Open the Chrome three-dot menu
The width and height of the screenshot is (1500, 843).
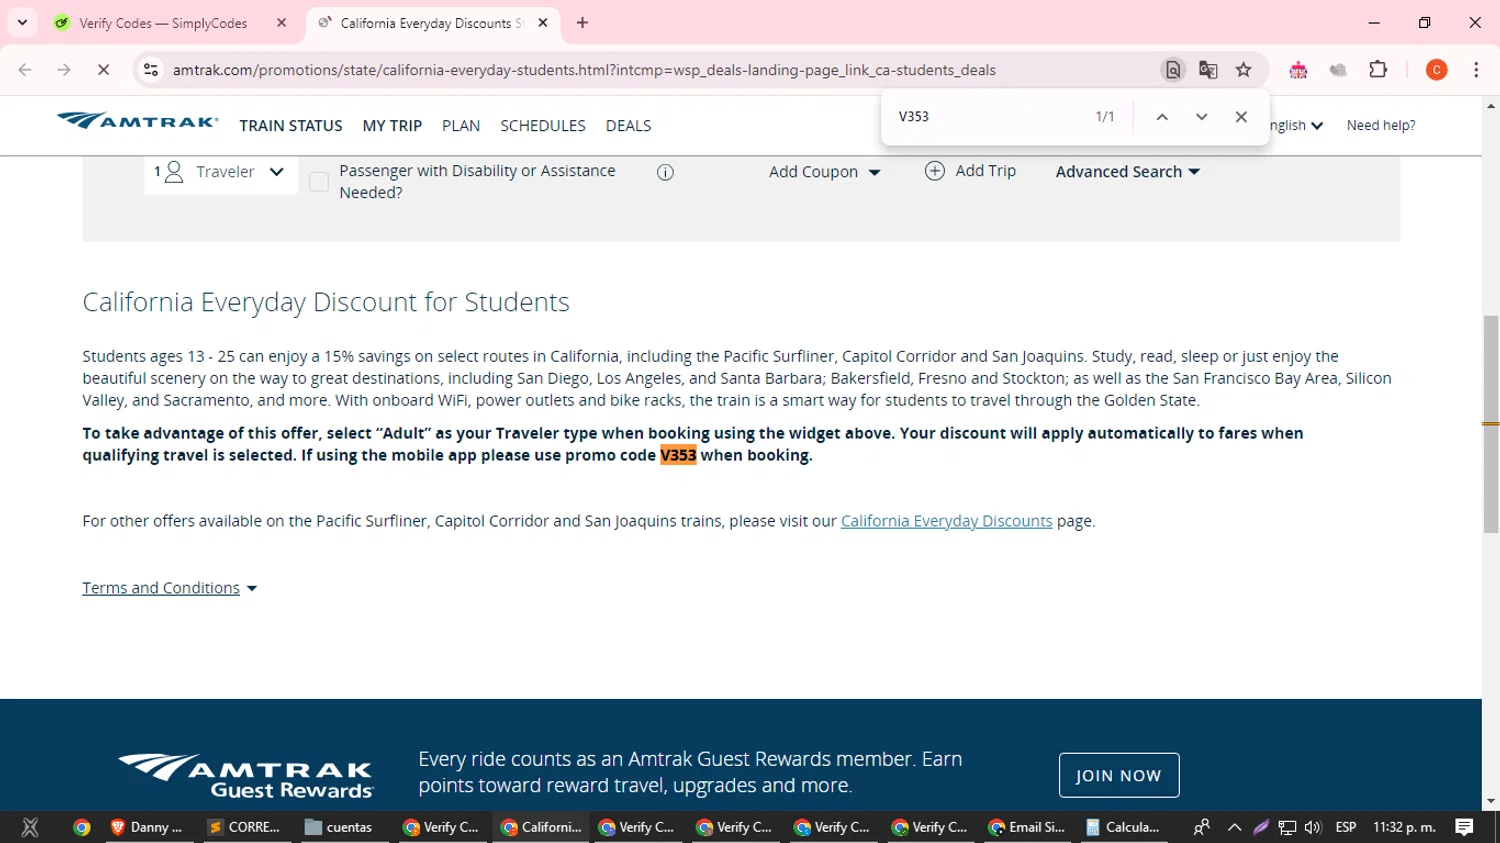pyautogui.click(x=1476, y=70)
